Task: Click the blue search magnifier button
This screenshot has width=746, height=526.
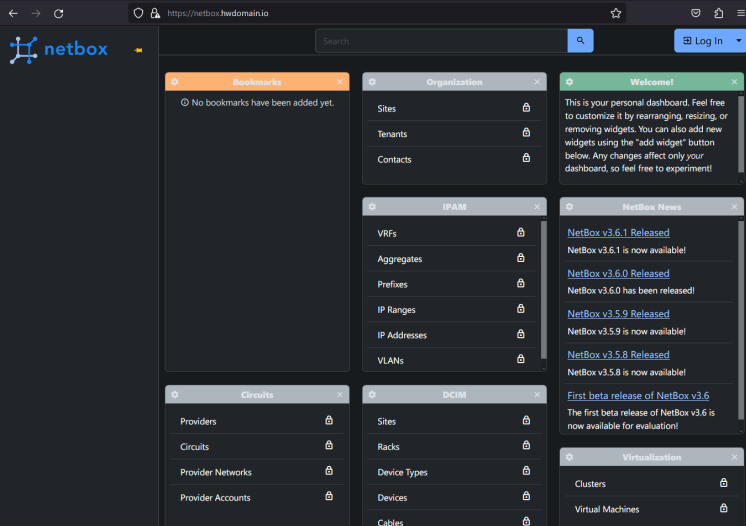Action: pyautogui.click(x=580, y=41)
